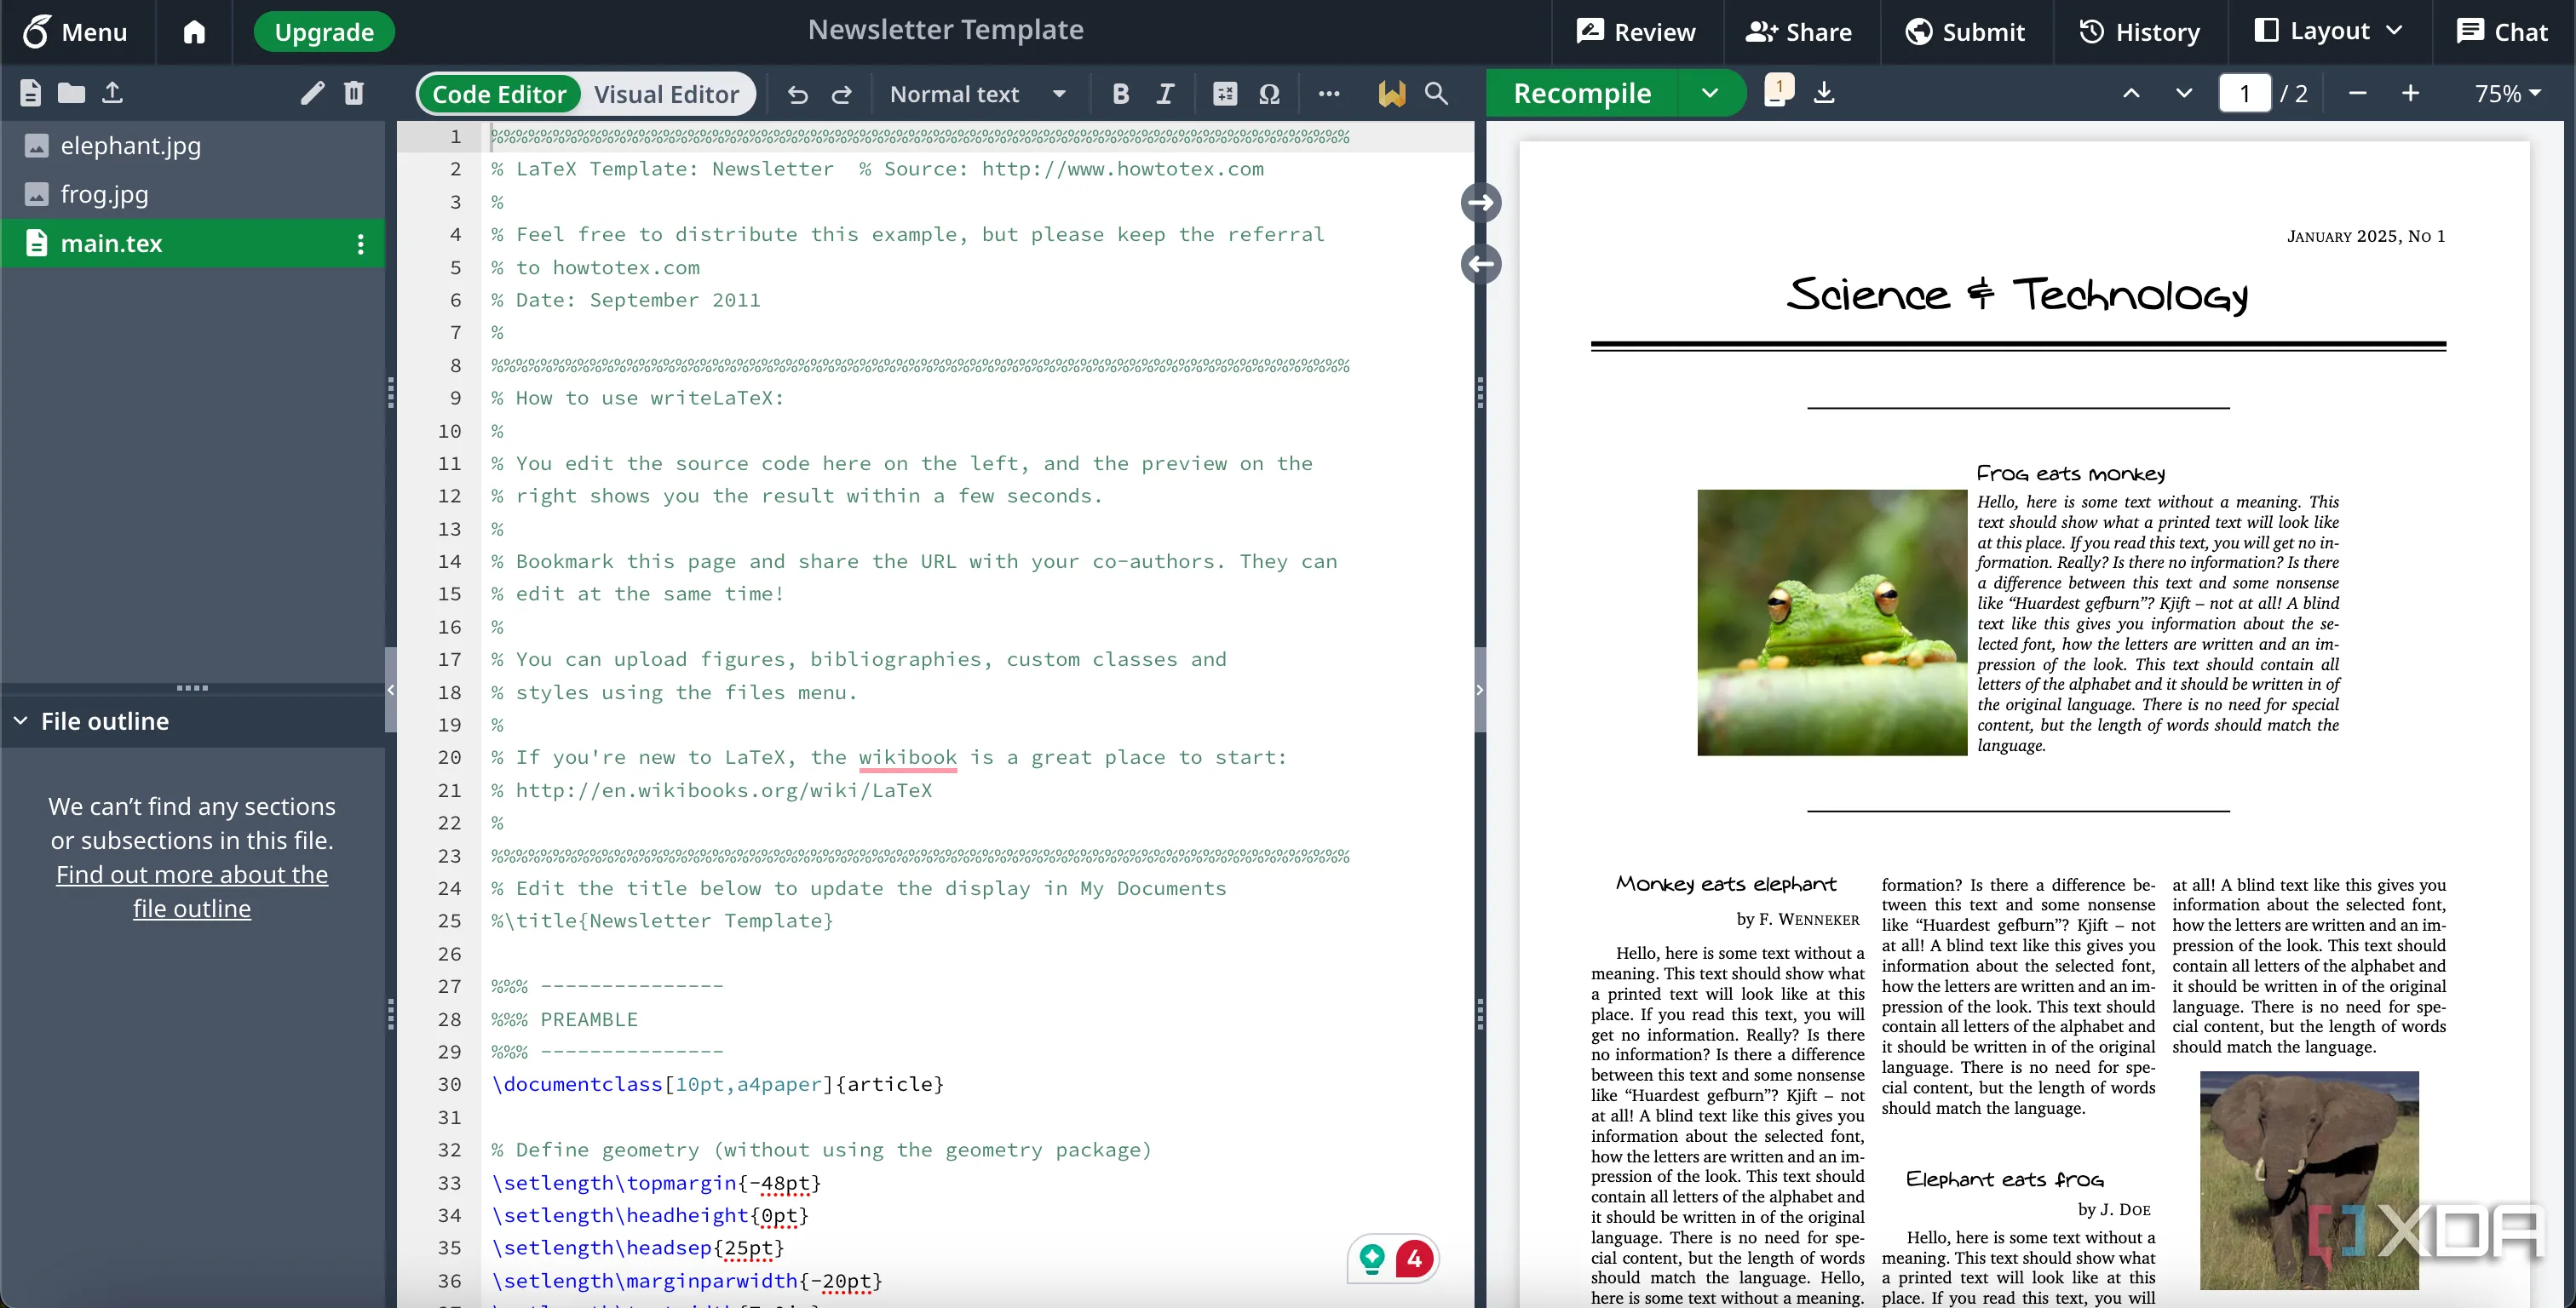2576x1308 pixels.
Task: Click the Recompile button
Action: click(x=1582, y=93)
